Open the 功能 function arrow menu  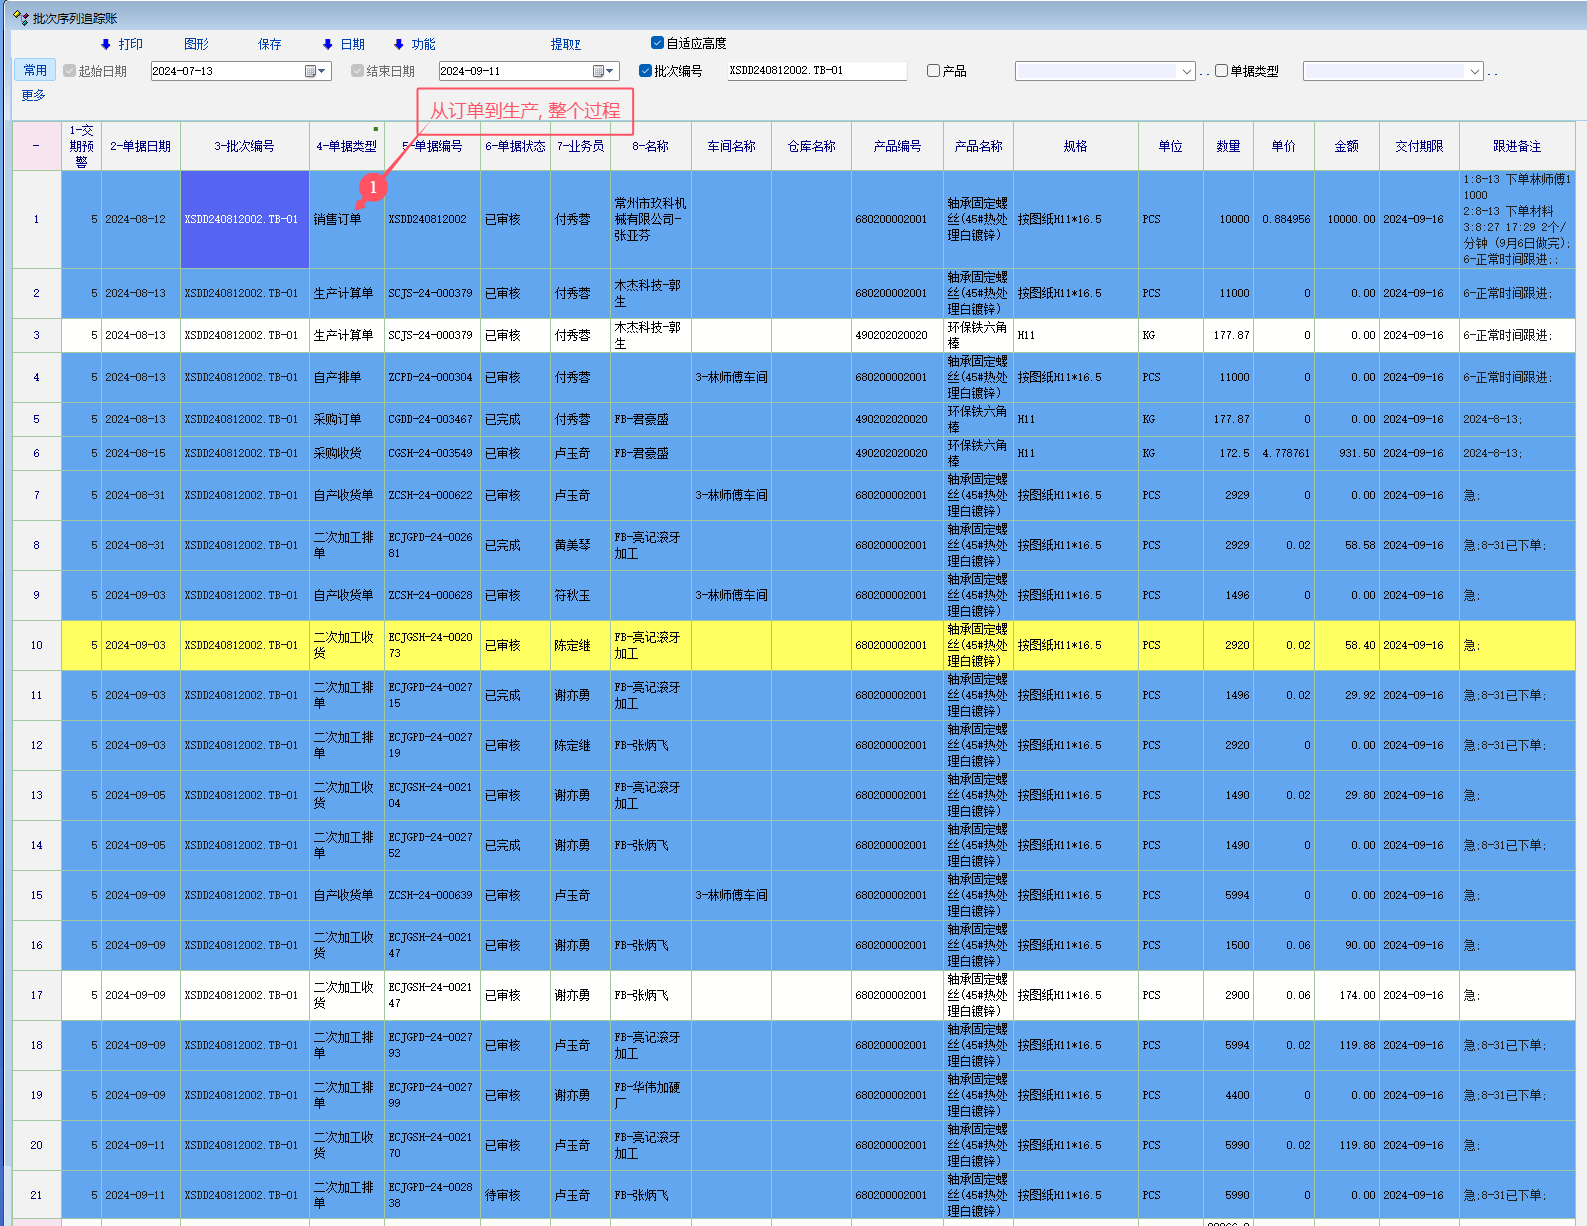[414, 44]
